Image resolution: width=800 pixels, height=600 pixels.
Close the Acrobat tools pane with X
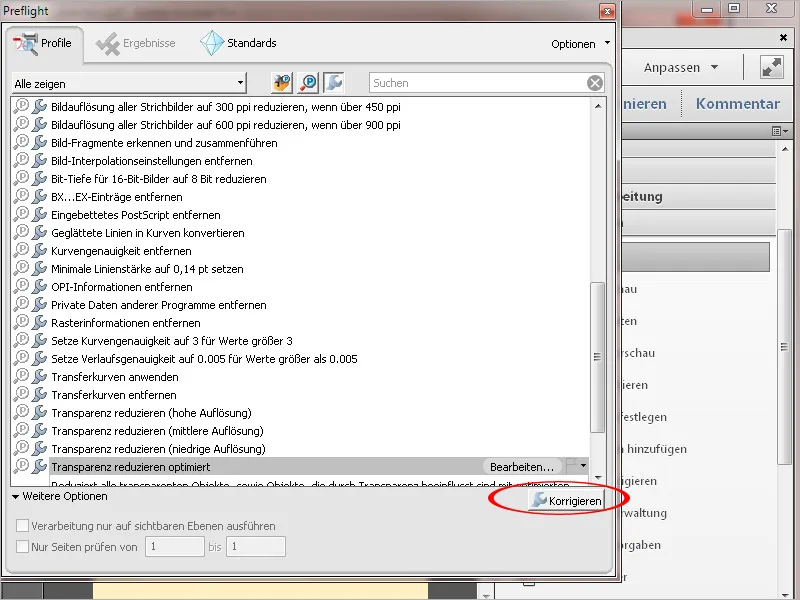783,37
